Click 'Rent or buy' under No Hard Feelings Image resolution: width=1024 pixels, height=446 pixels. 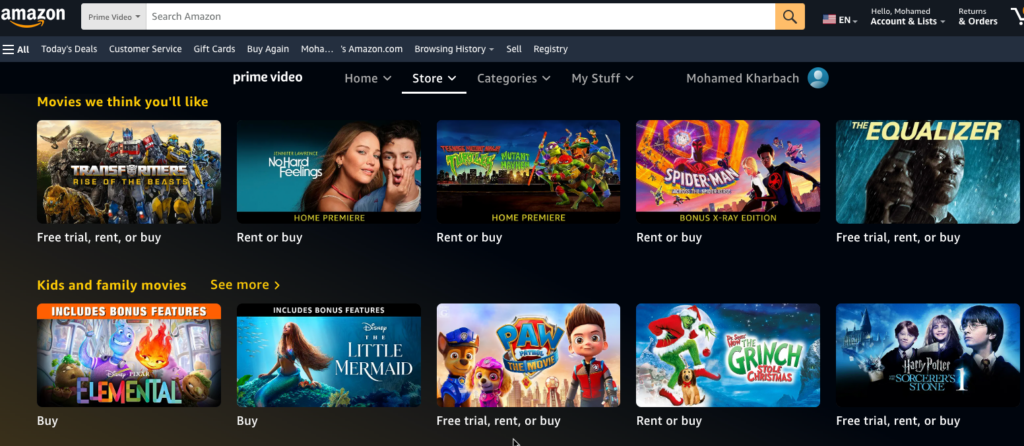[270, 237]
